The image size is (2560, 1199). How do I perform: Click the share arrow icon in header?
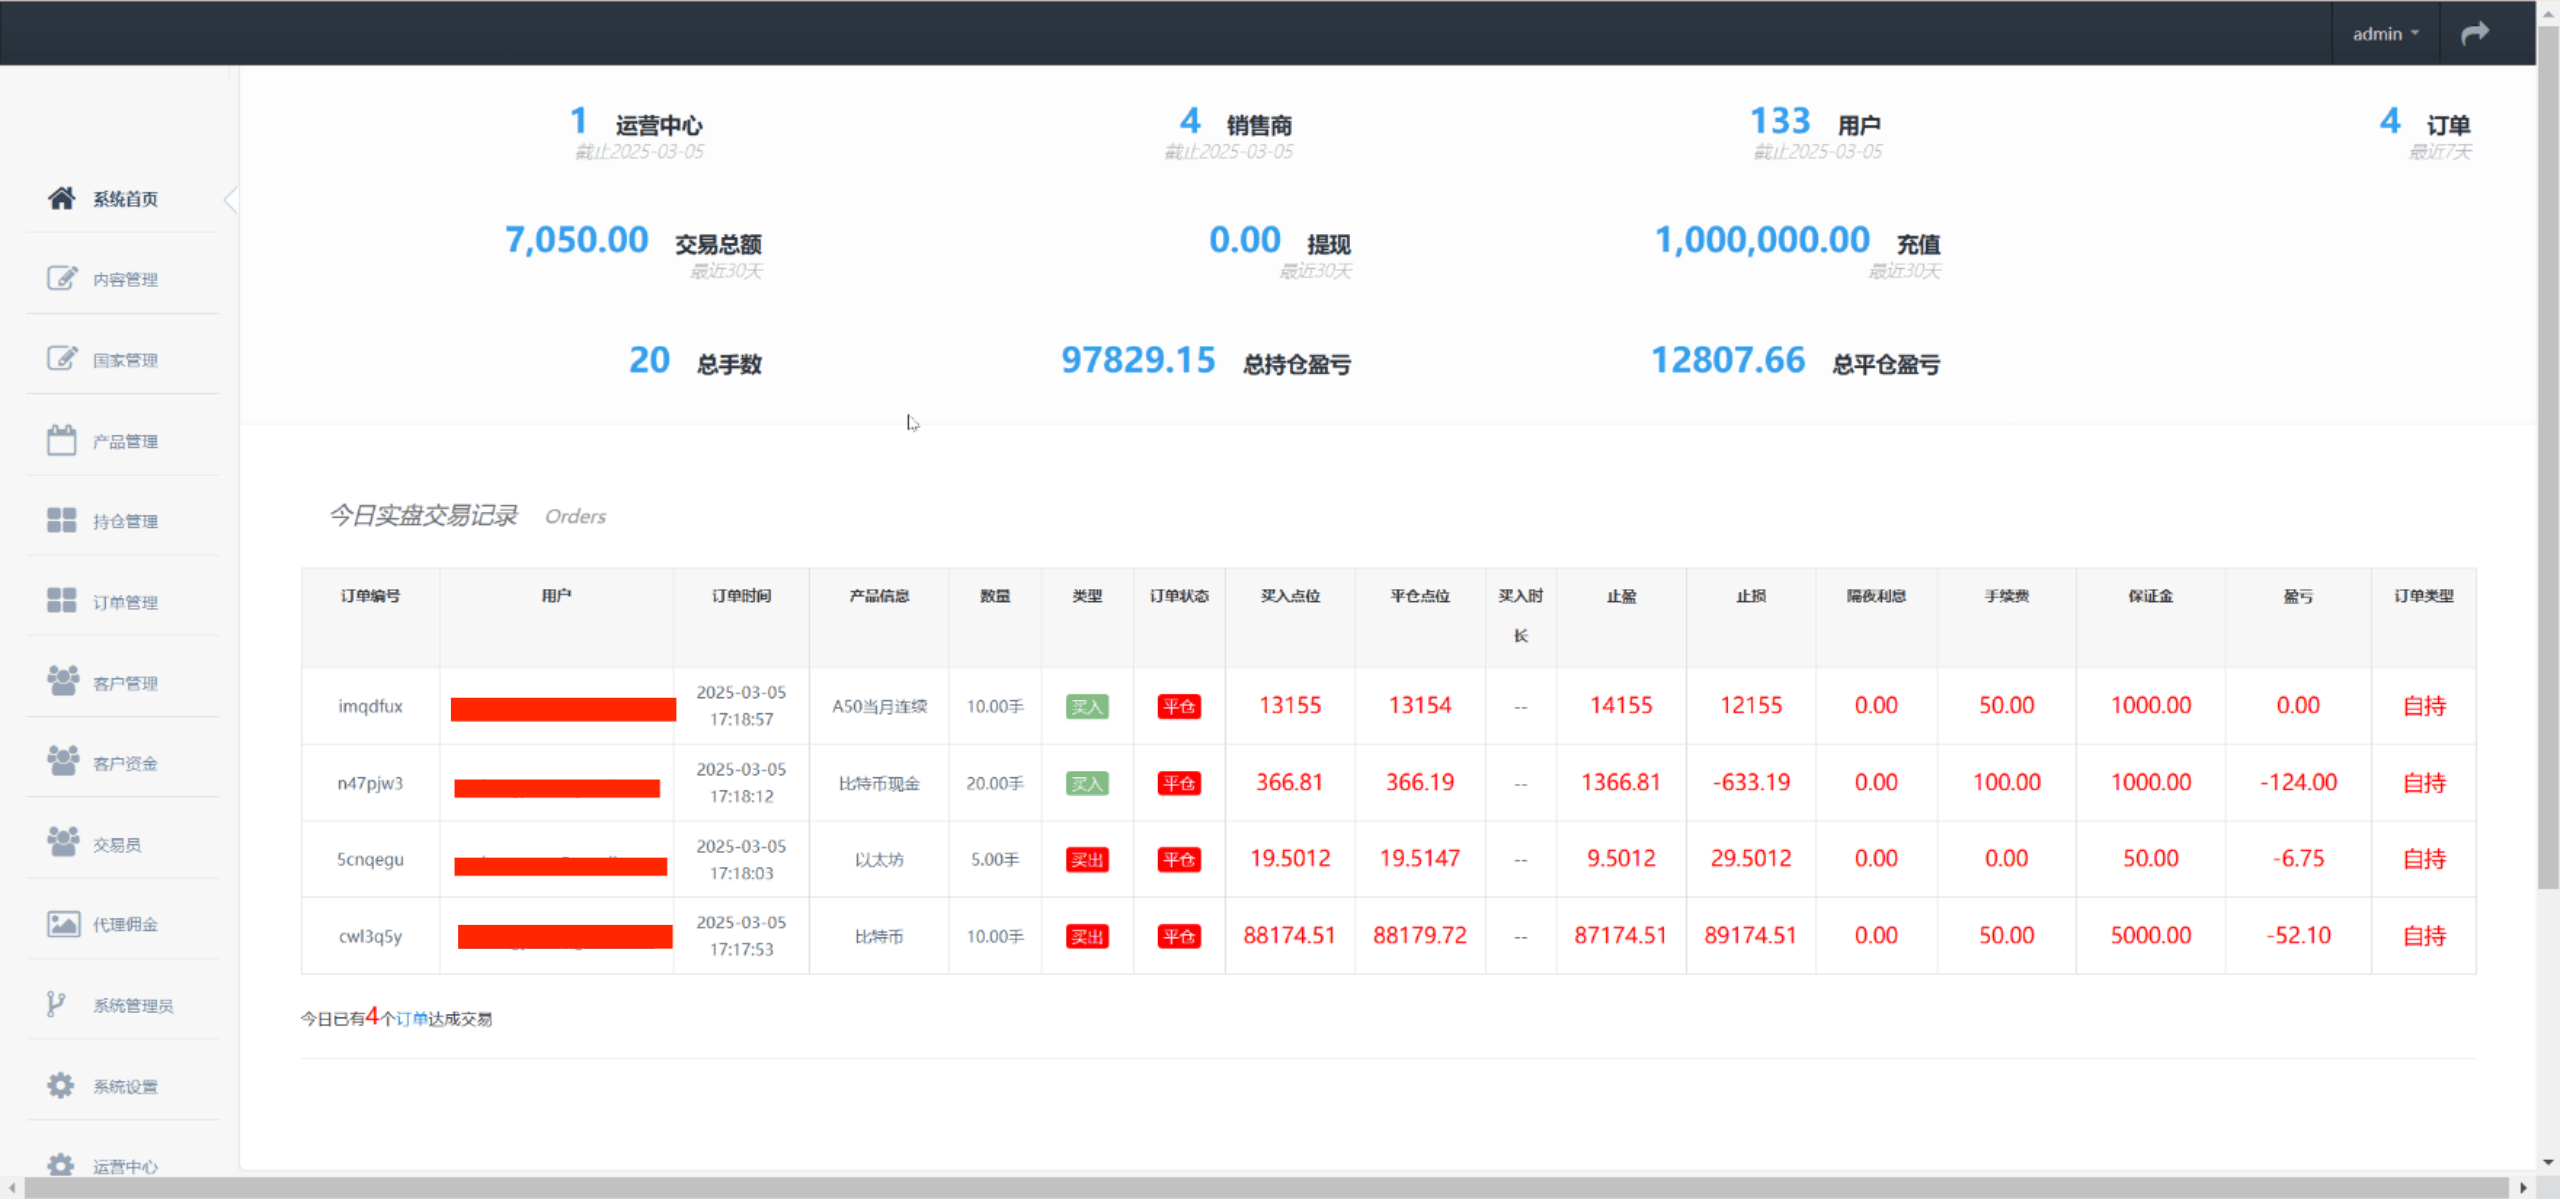pos(2474,34)
